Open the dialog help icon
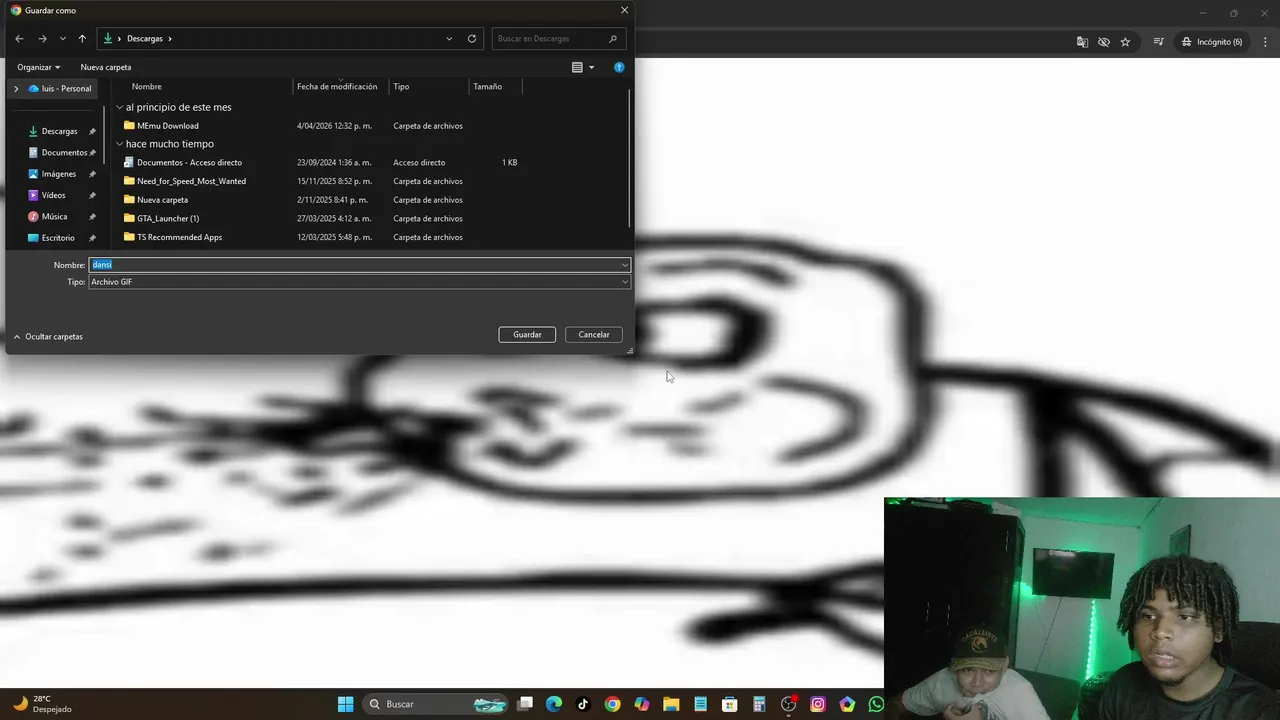 [619, 67]
